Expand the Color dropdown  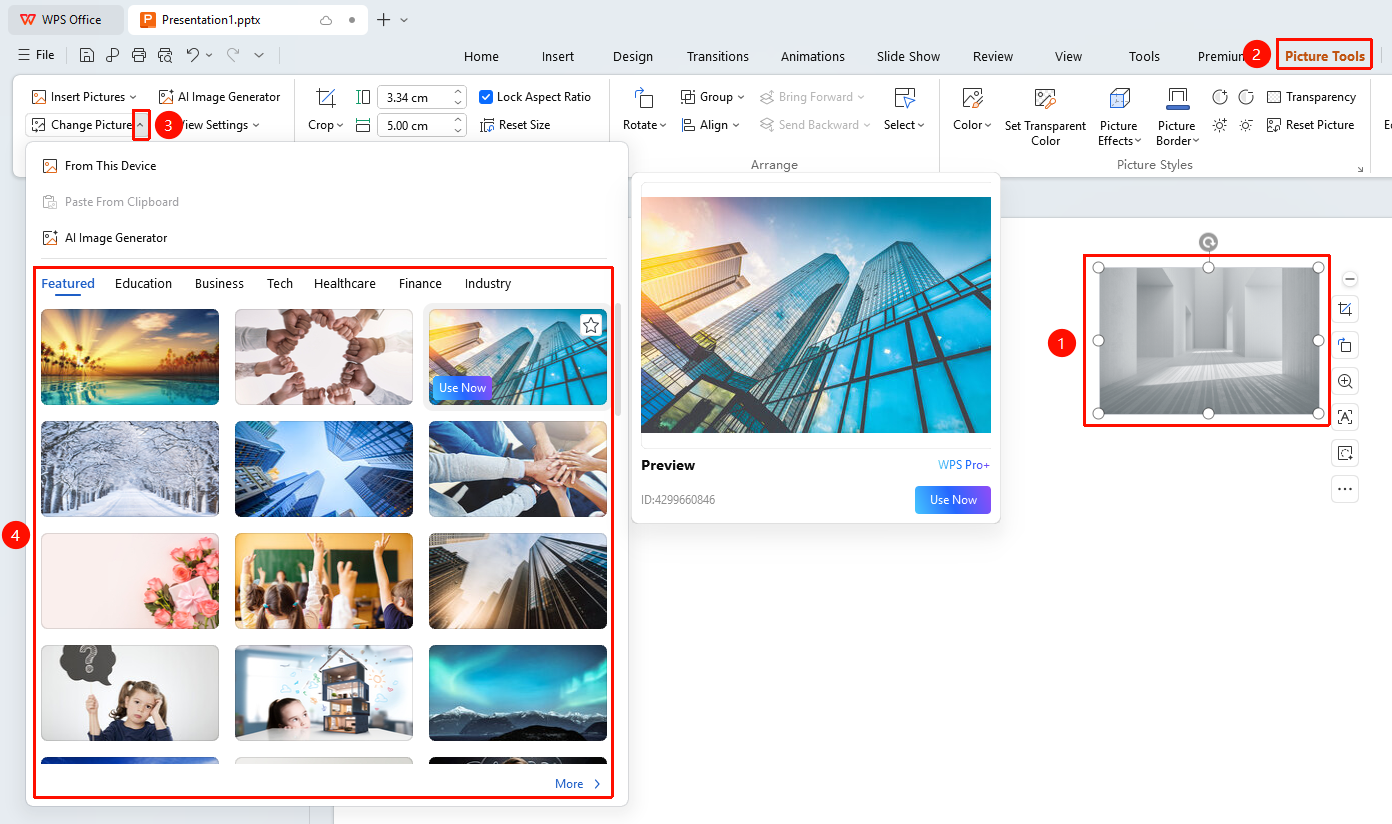pyautogui.click(x=988, y=125)
